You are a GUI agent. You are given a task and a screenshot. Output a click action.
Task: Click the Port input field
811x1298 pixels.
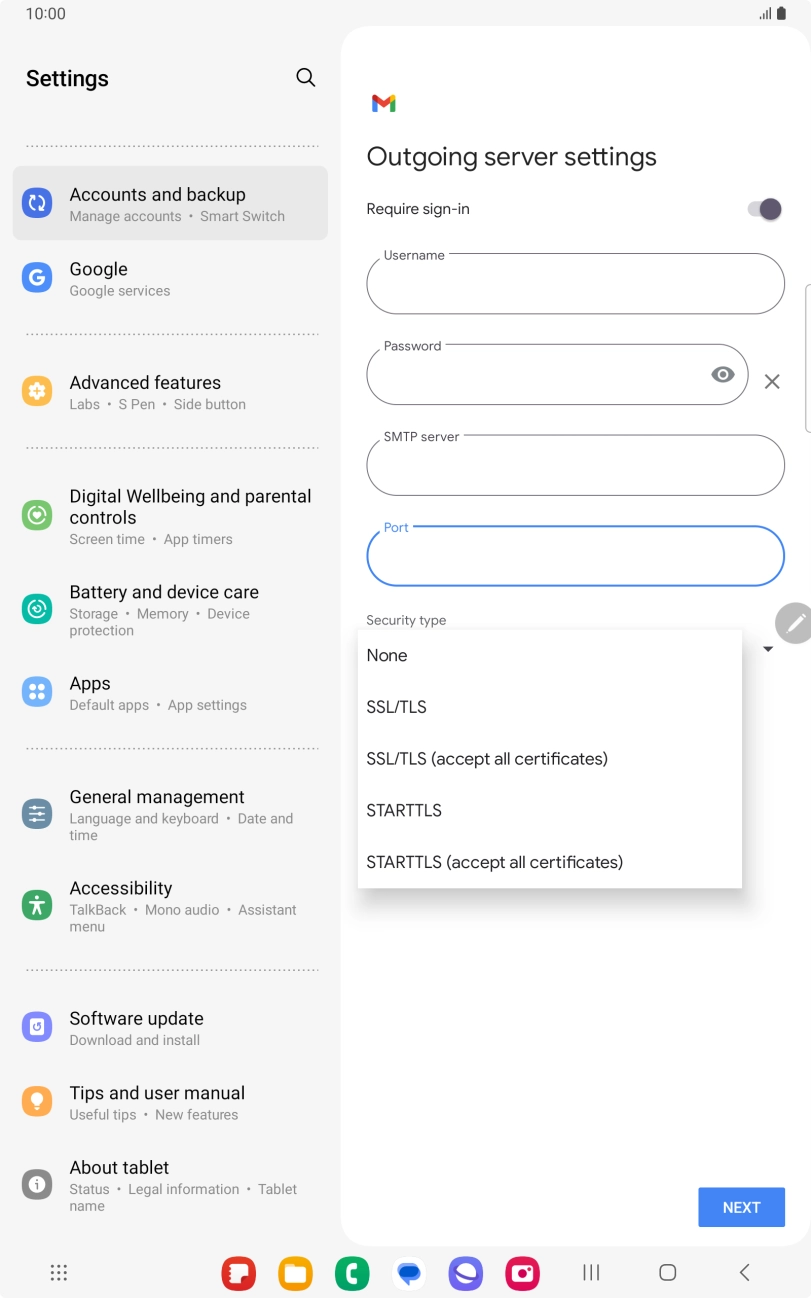(575, 555)
